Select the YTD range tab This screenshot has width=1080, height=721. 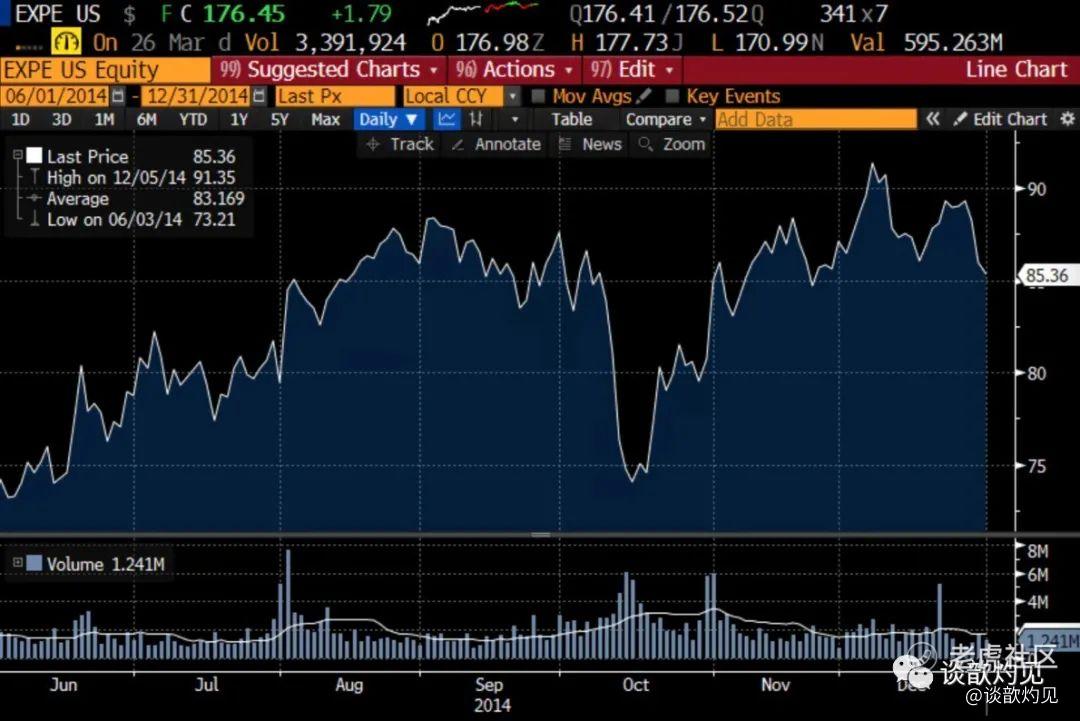coord(193,119)
